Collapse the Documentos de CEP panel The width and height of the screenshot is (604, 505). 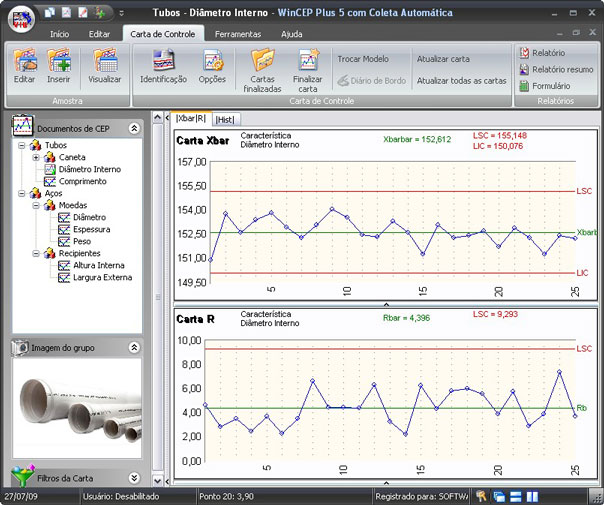tap(134, 128)
